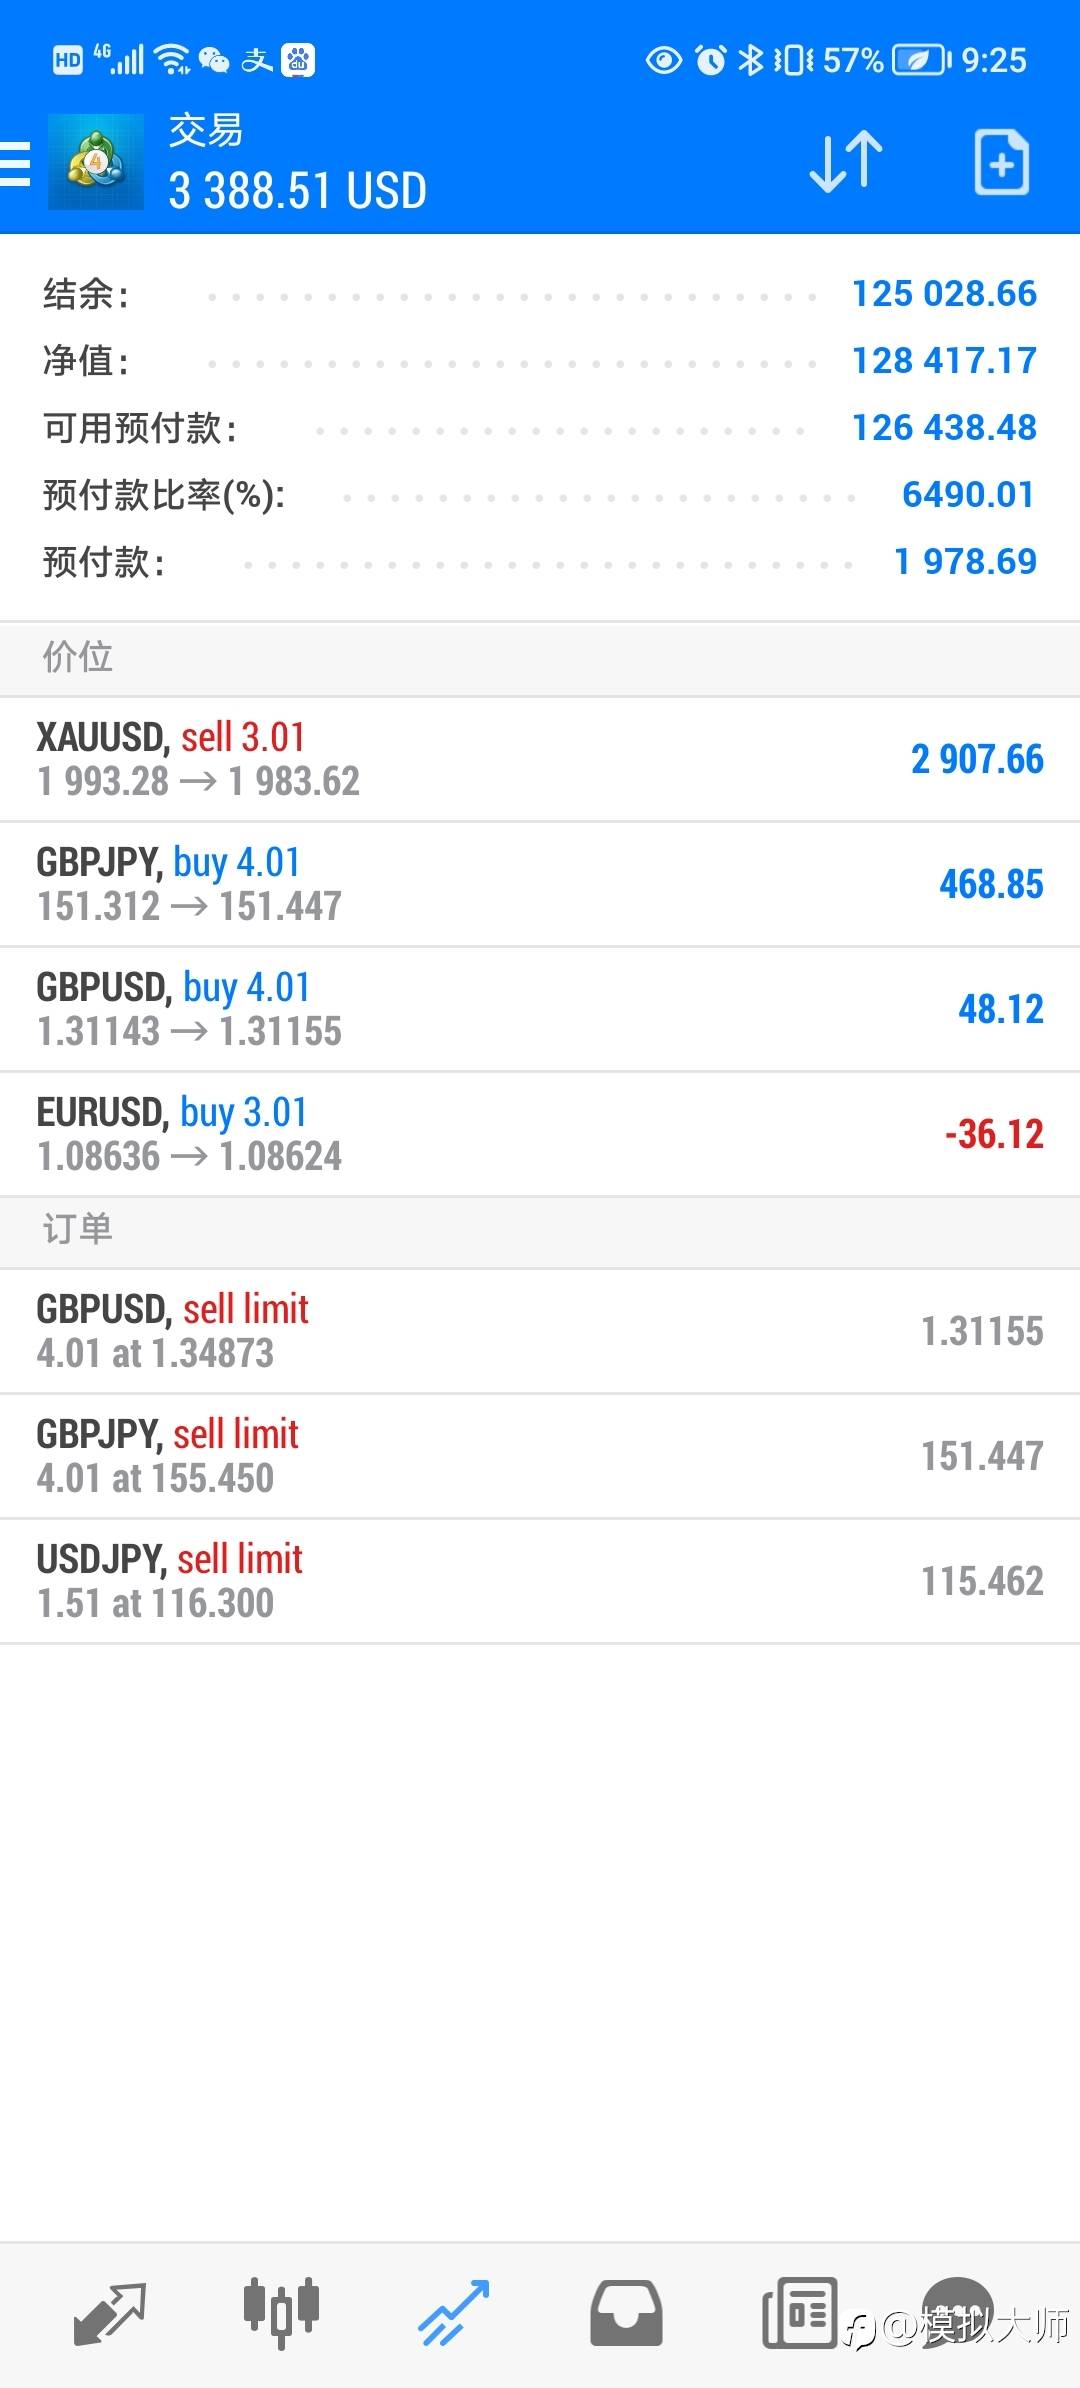Switch to the candlestick Chart tab
Screen dimensions: 1080x2388
pos(282,2313)
